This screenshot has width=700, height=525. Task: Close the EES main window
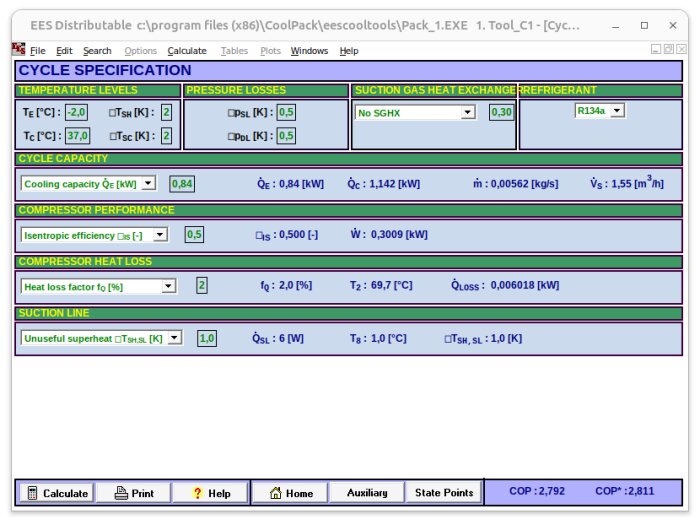673,26
